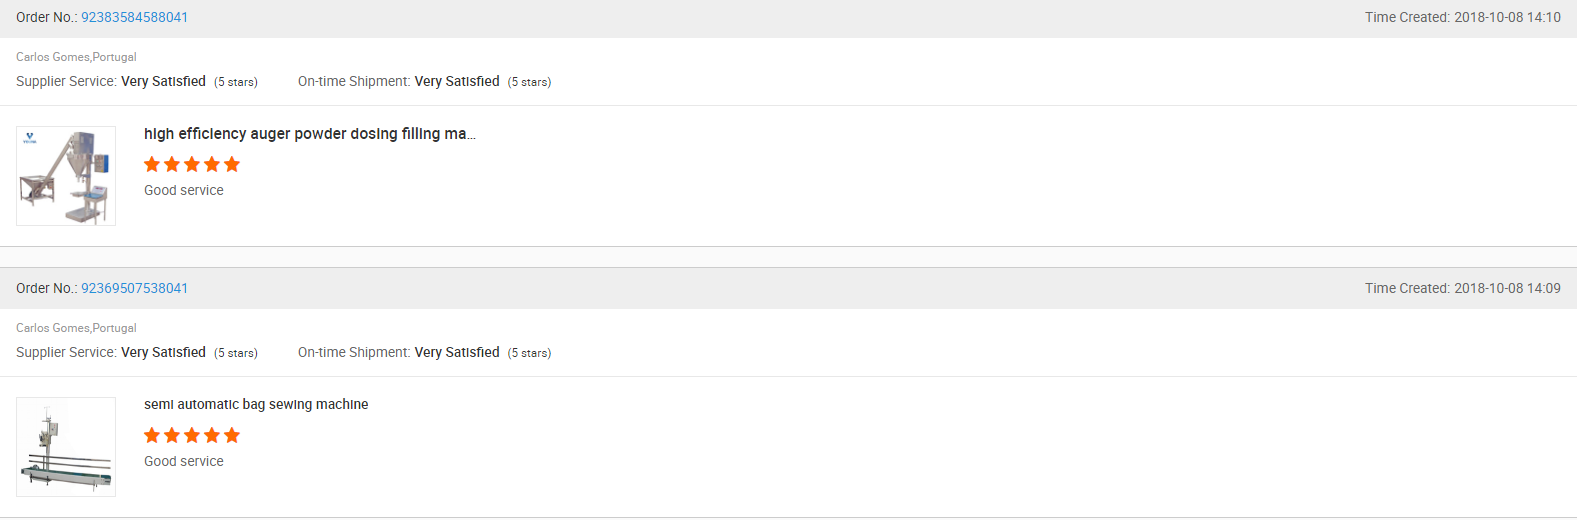Click first star of bag sewing machine review

pyautogui.click(x=152, y=435)
